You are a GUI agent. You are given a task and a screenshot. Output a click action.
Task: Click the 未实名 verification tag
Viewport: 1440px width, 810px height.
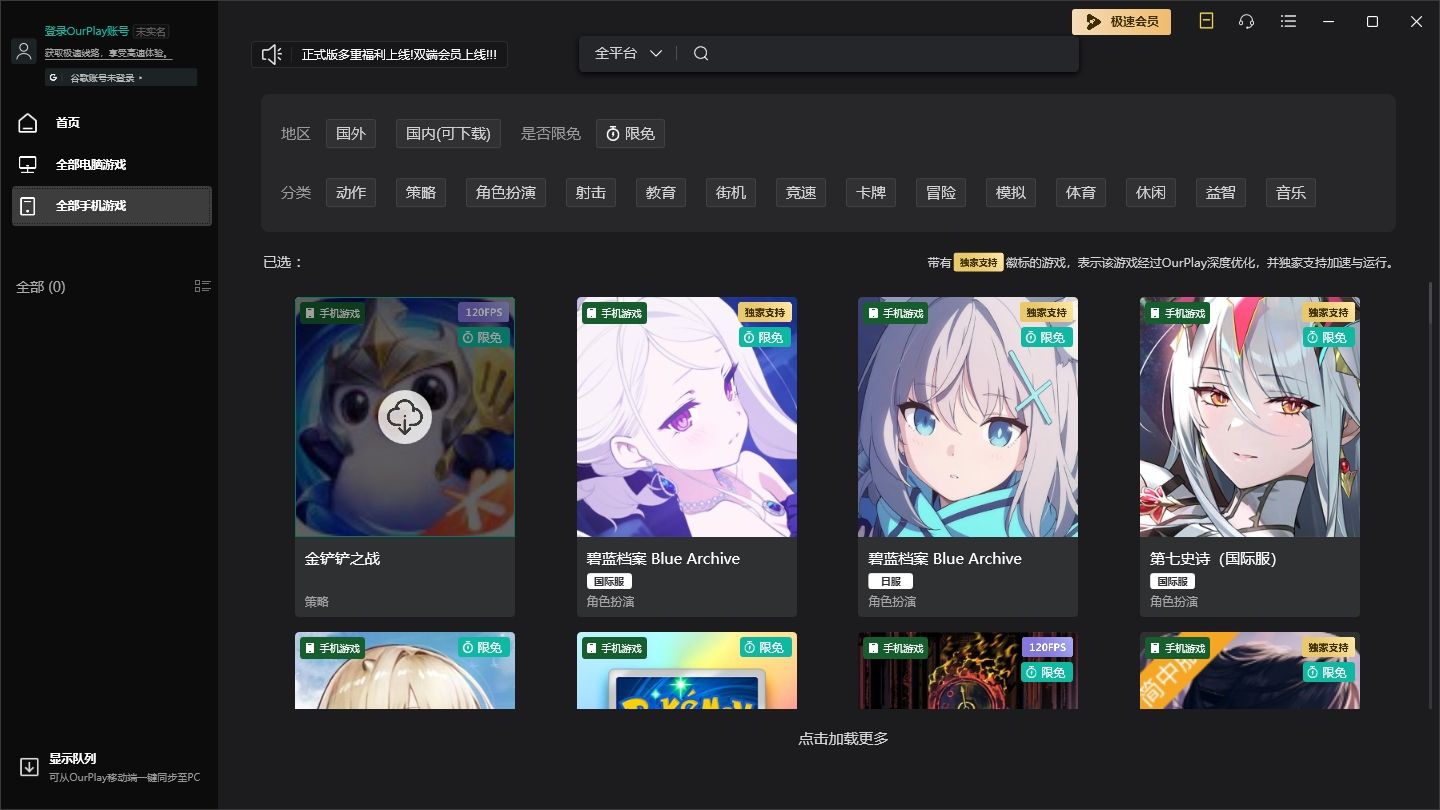pyautogui.click(x=151, y=32)
